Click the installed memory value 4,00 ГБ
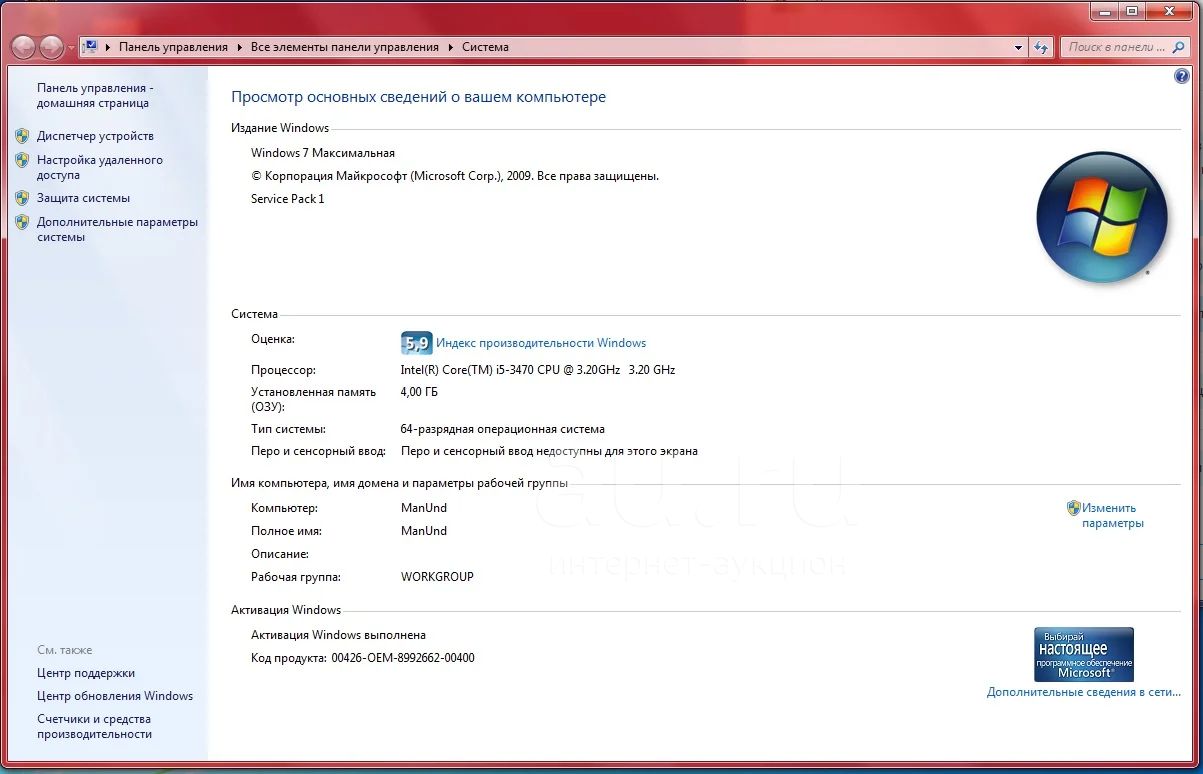 419,392
